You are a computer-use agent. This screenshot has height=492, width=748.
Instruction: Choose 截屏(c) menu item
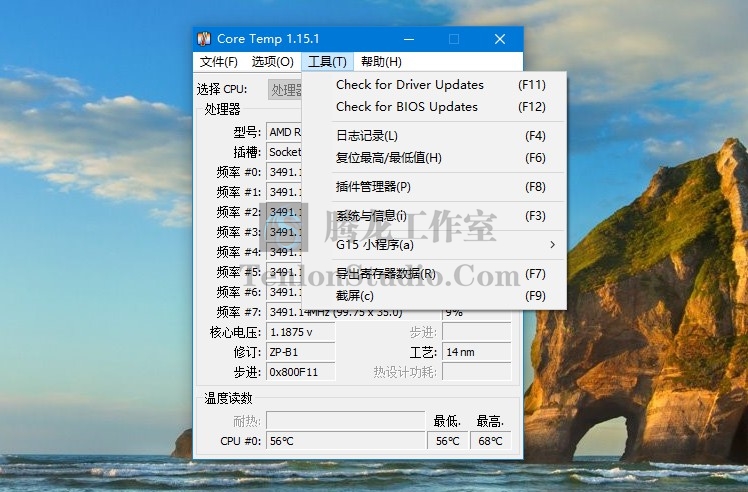[x=434, y=296]
